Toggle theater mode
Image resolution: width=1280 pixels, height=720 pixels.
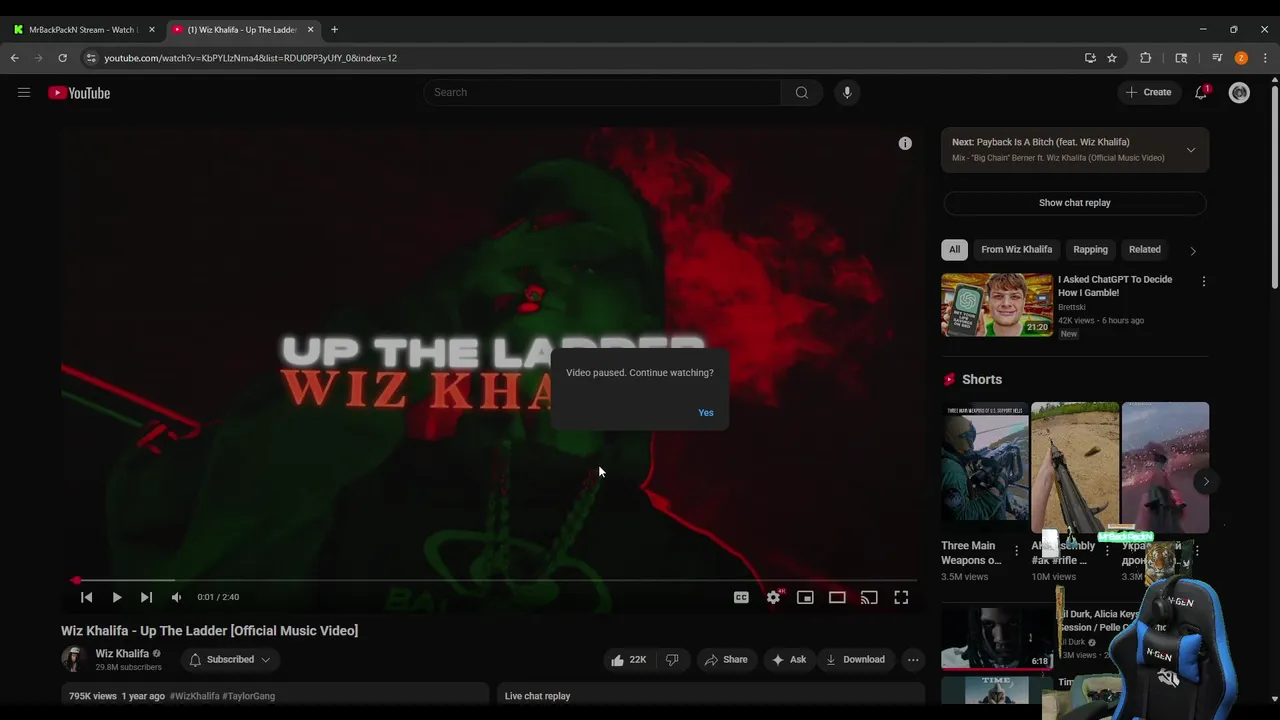pyautogui.click(x=837, y=597)
